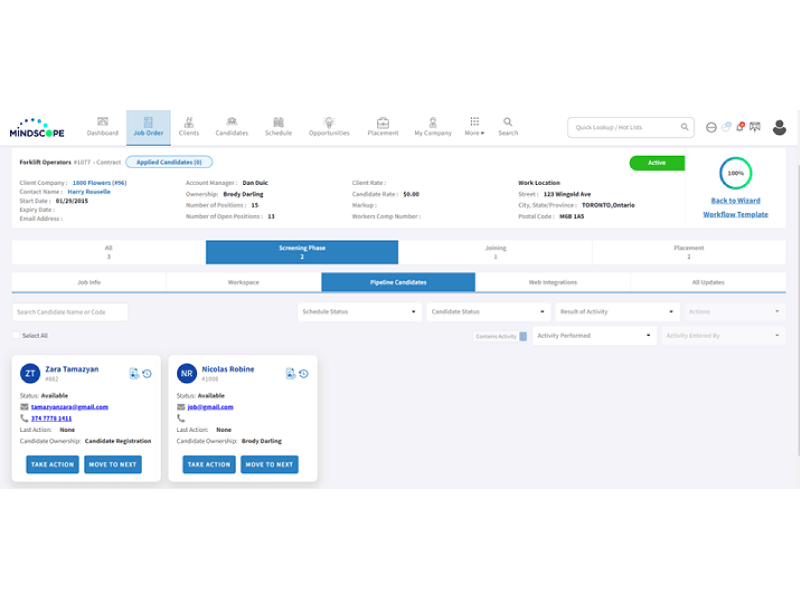Image resolution: width=800 pixels, height=599 pixels.
Task: Click the user profile avatar icon
Action: tap(780, 127)
